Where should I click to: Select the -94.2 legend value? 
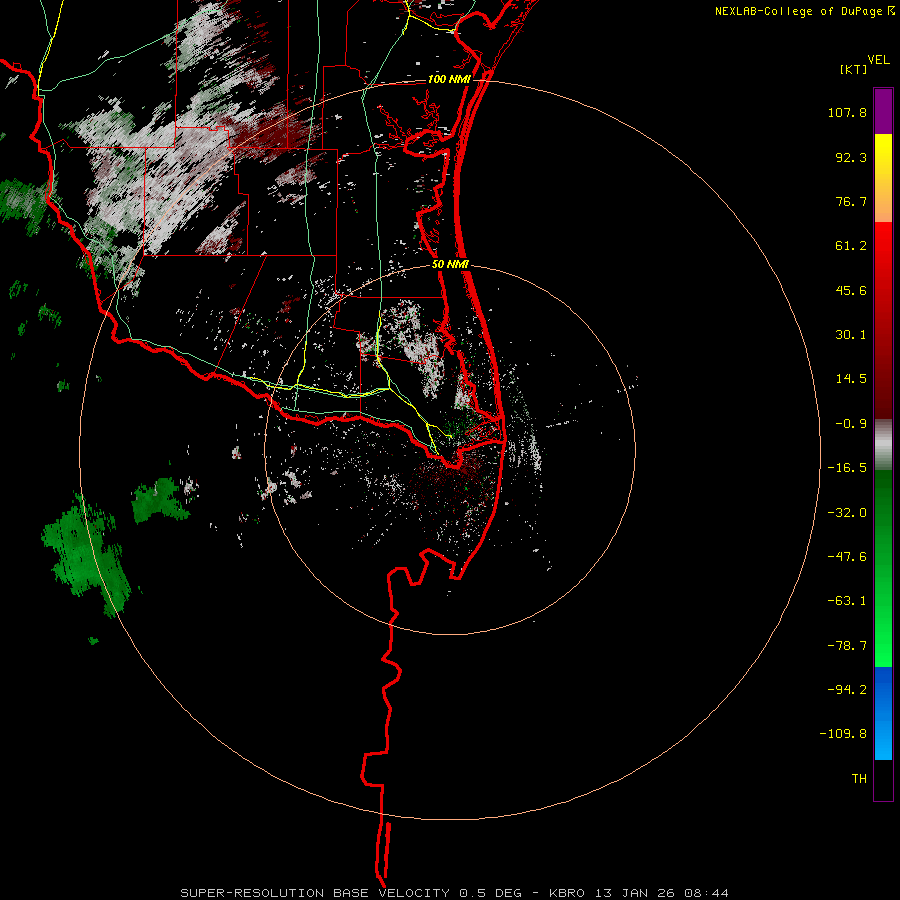pos(847,690)
